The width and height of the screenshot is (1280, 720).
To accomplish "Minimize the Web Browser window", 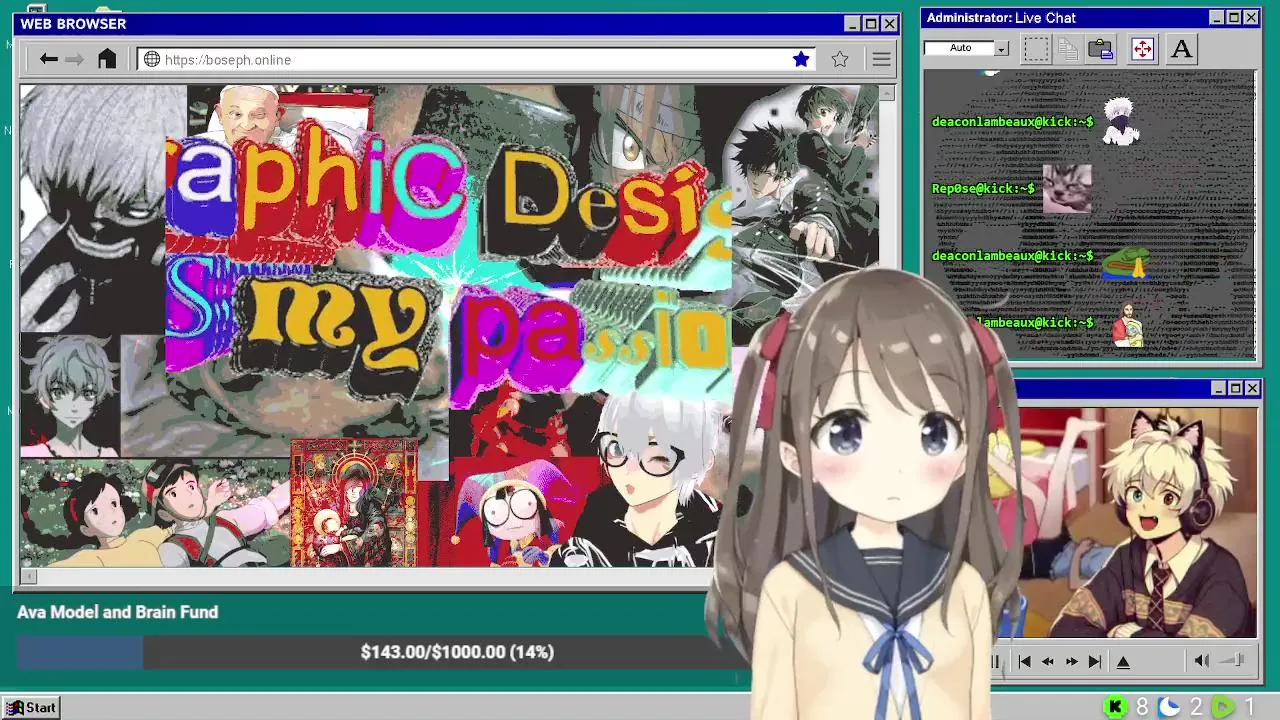I will click(x=852, y=24).
